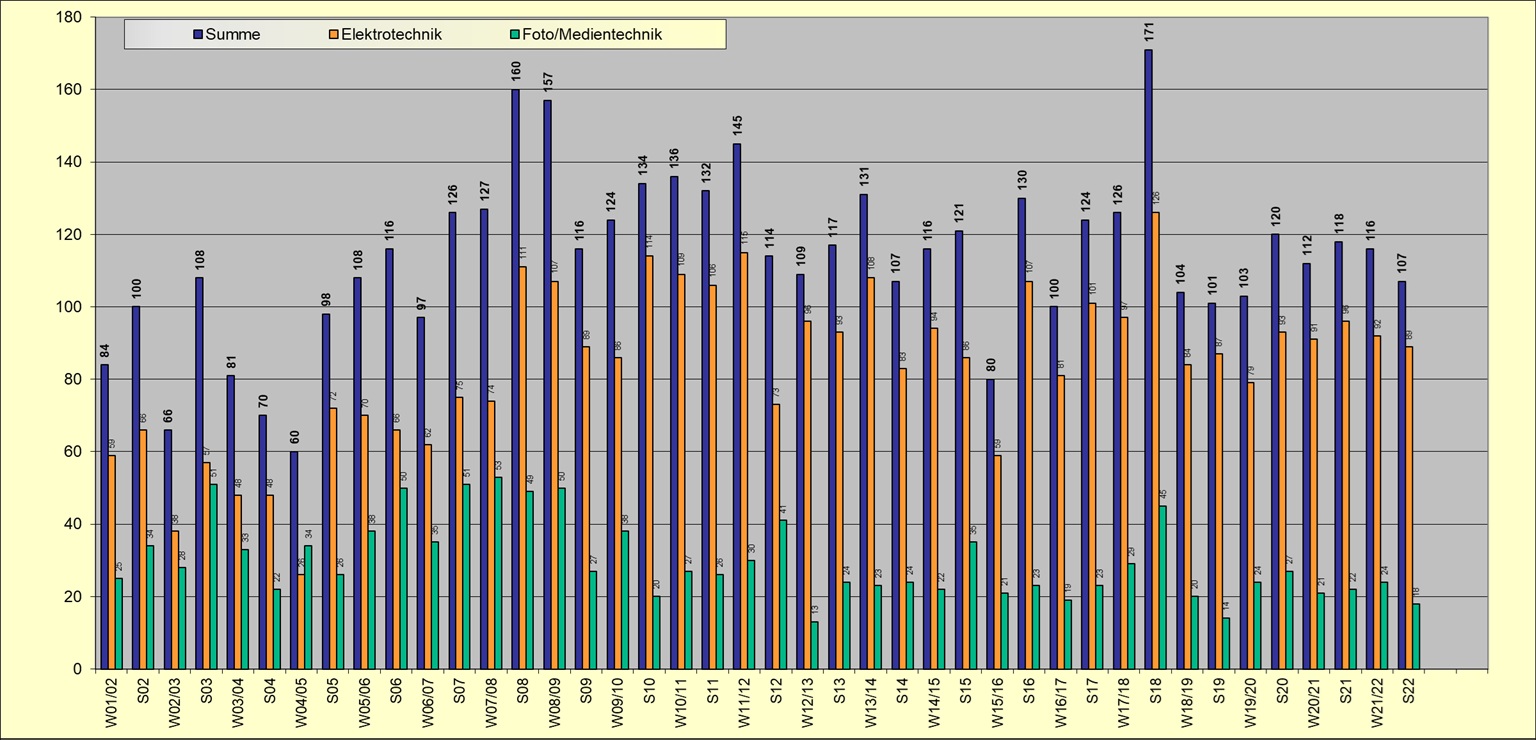1536x740 pixels.
Task: Select the 160 data label above S08
Action: (516, 71)
